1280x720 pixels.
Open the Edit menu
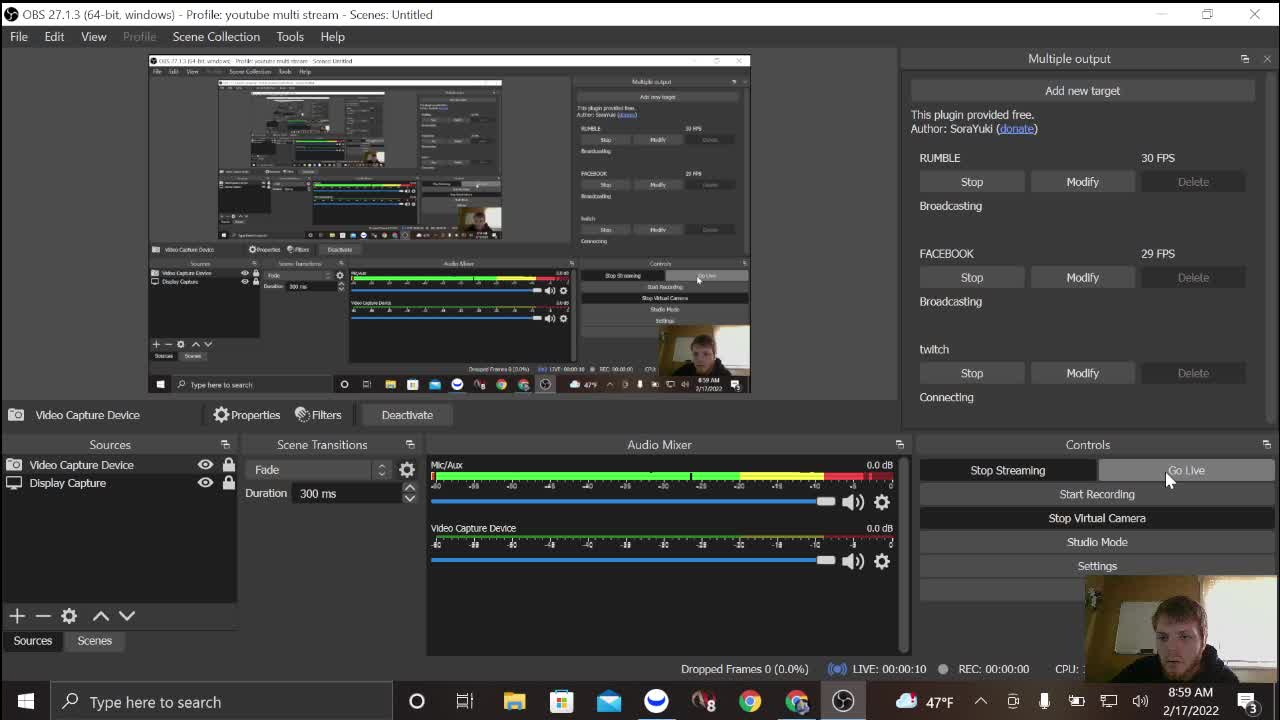tap(54, 37)
